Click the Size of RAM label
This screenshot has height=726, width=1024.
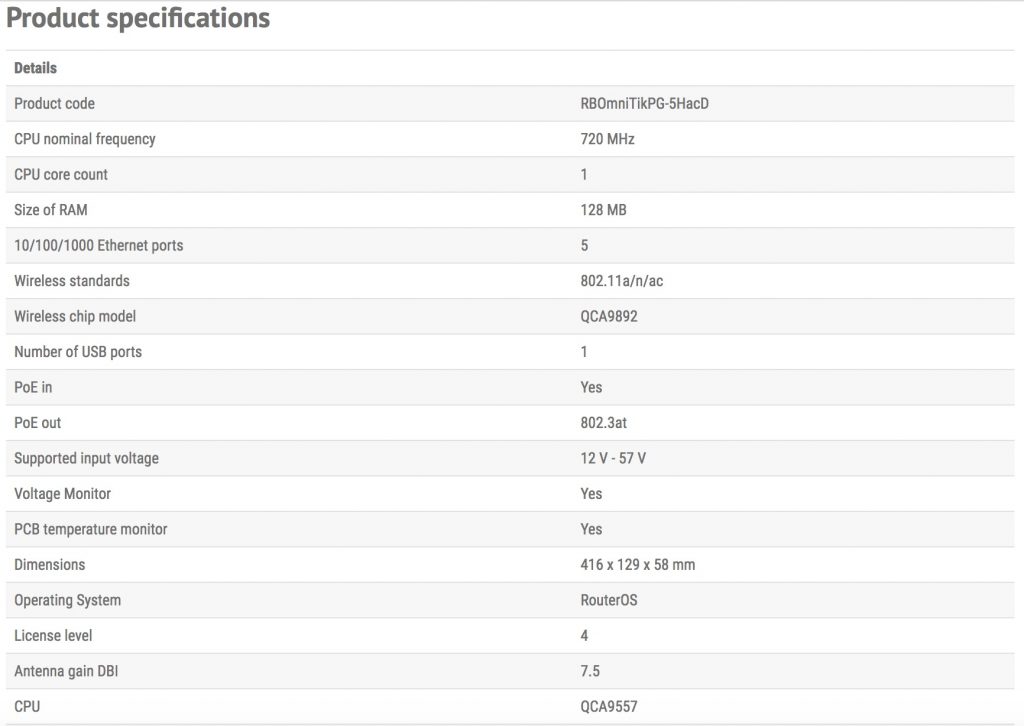(x=51, y=210)
